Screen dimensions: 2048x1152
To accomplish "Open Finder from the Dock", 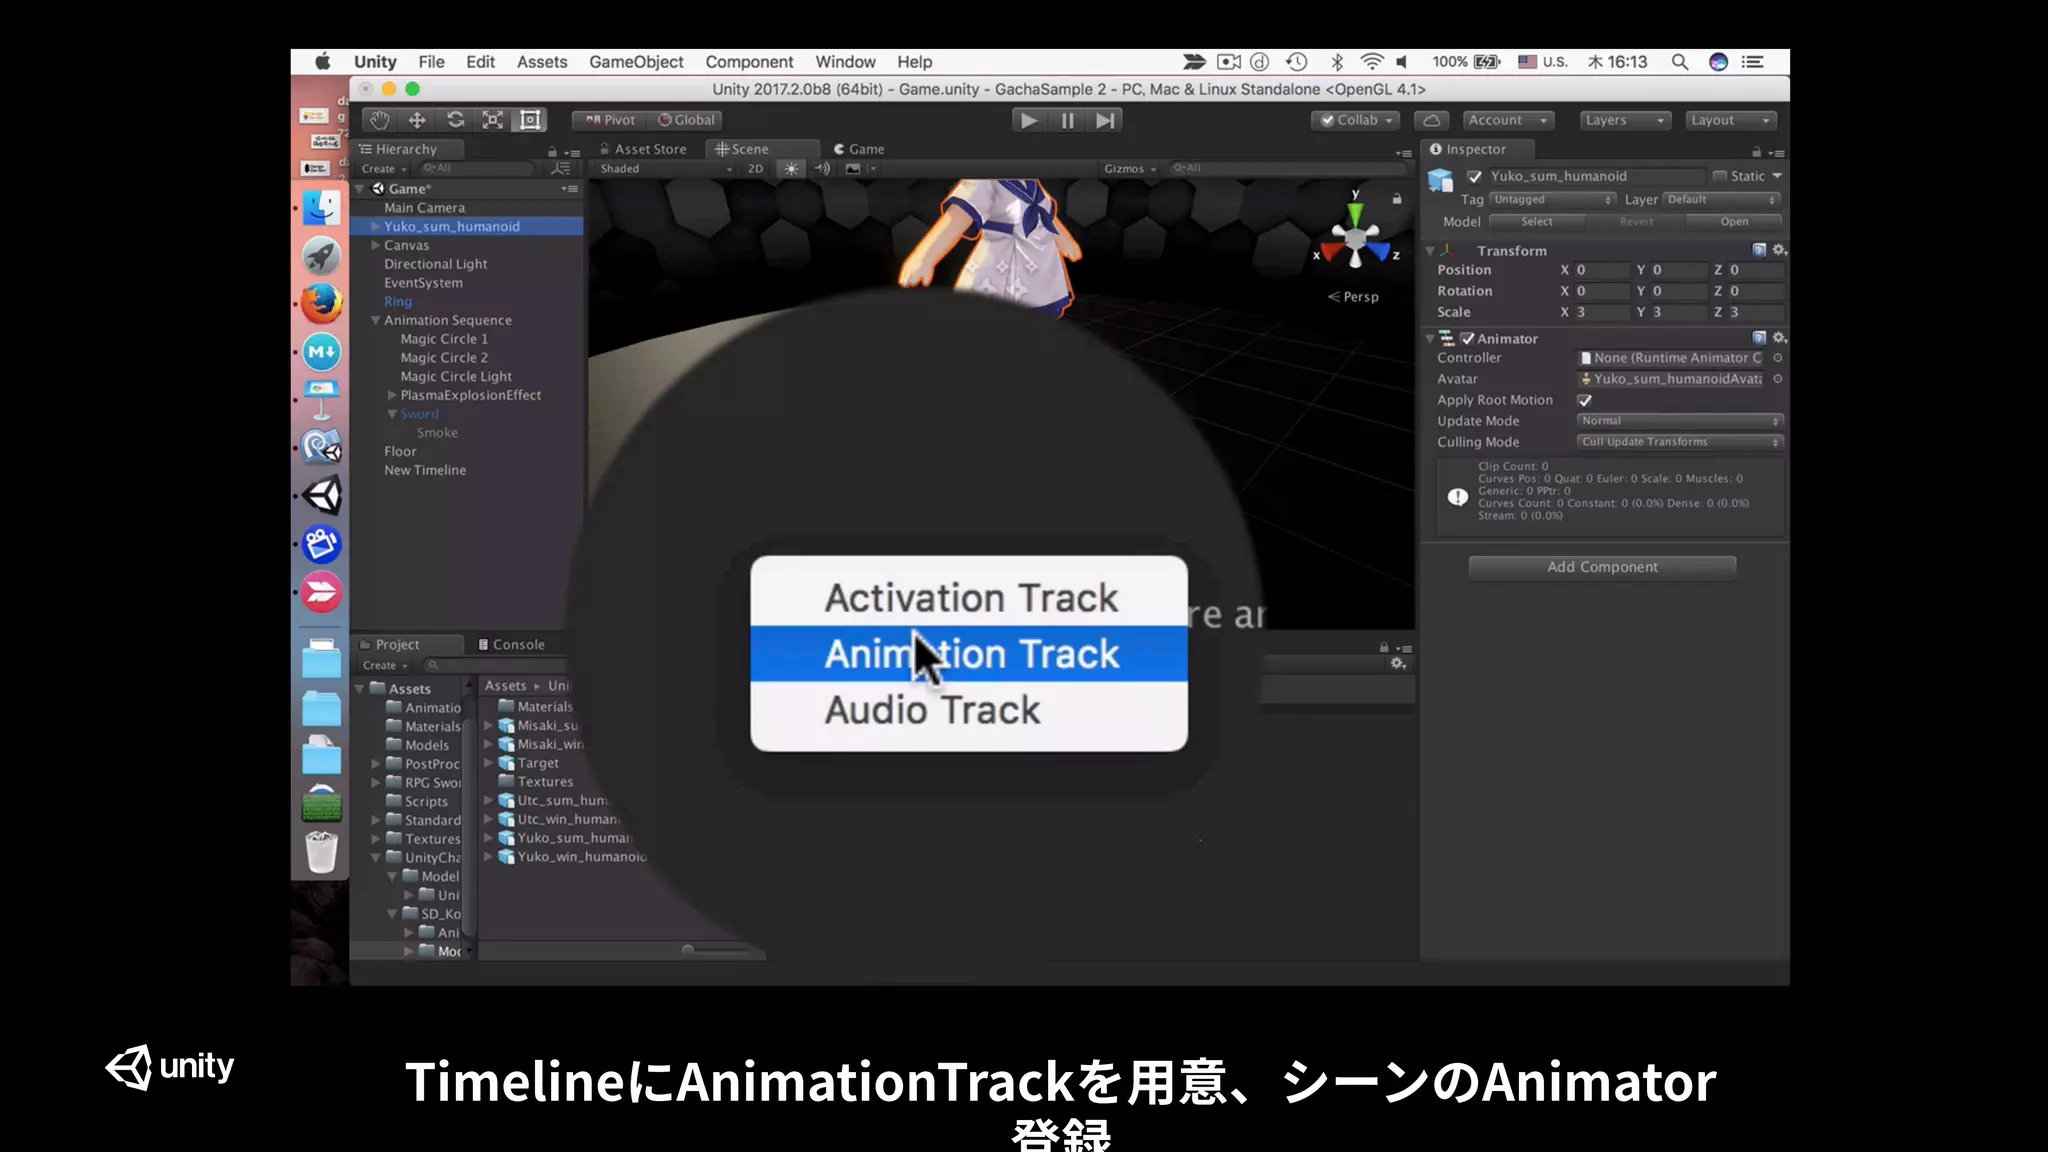I will (x=321, y=208).
